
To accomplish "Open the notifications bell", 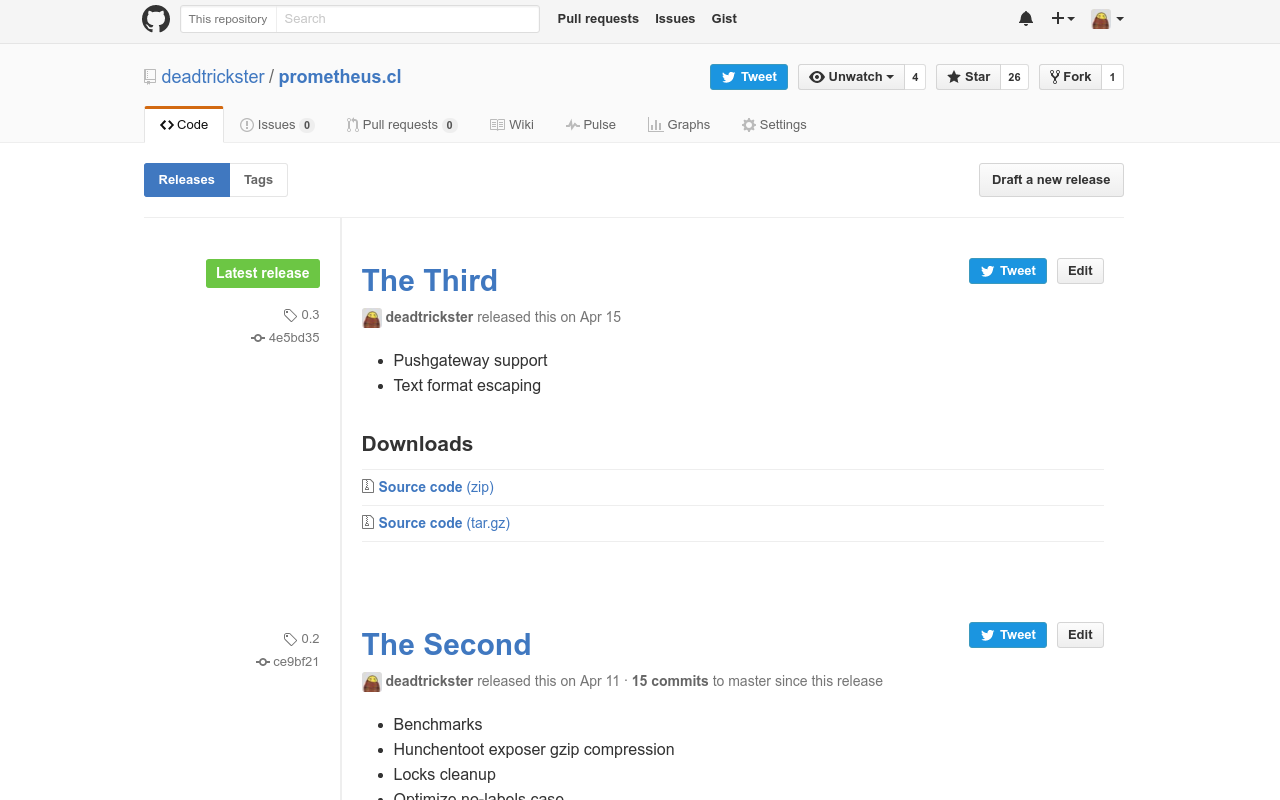I will pyautogui.click(x=1026, y=19).
